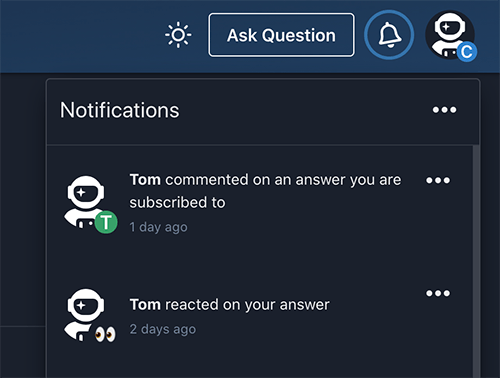Click the Ask Question button

(281, 35)
